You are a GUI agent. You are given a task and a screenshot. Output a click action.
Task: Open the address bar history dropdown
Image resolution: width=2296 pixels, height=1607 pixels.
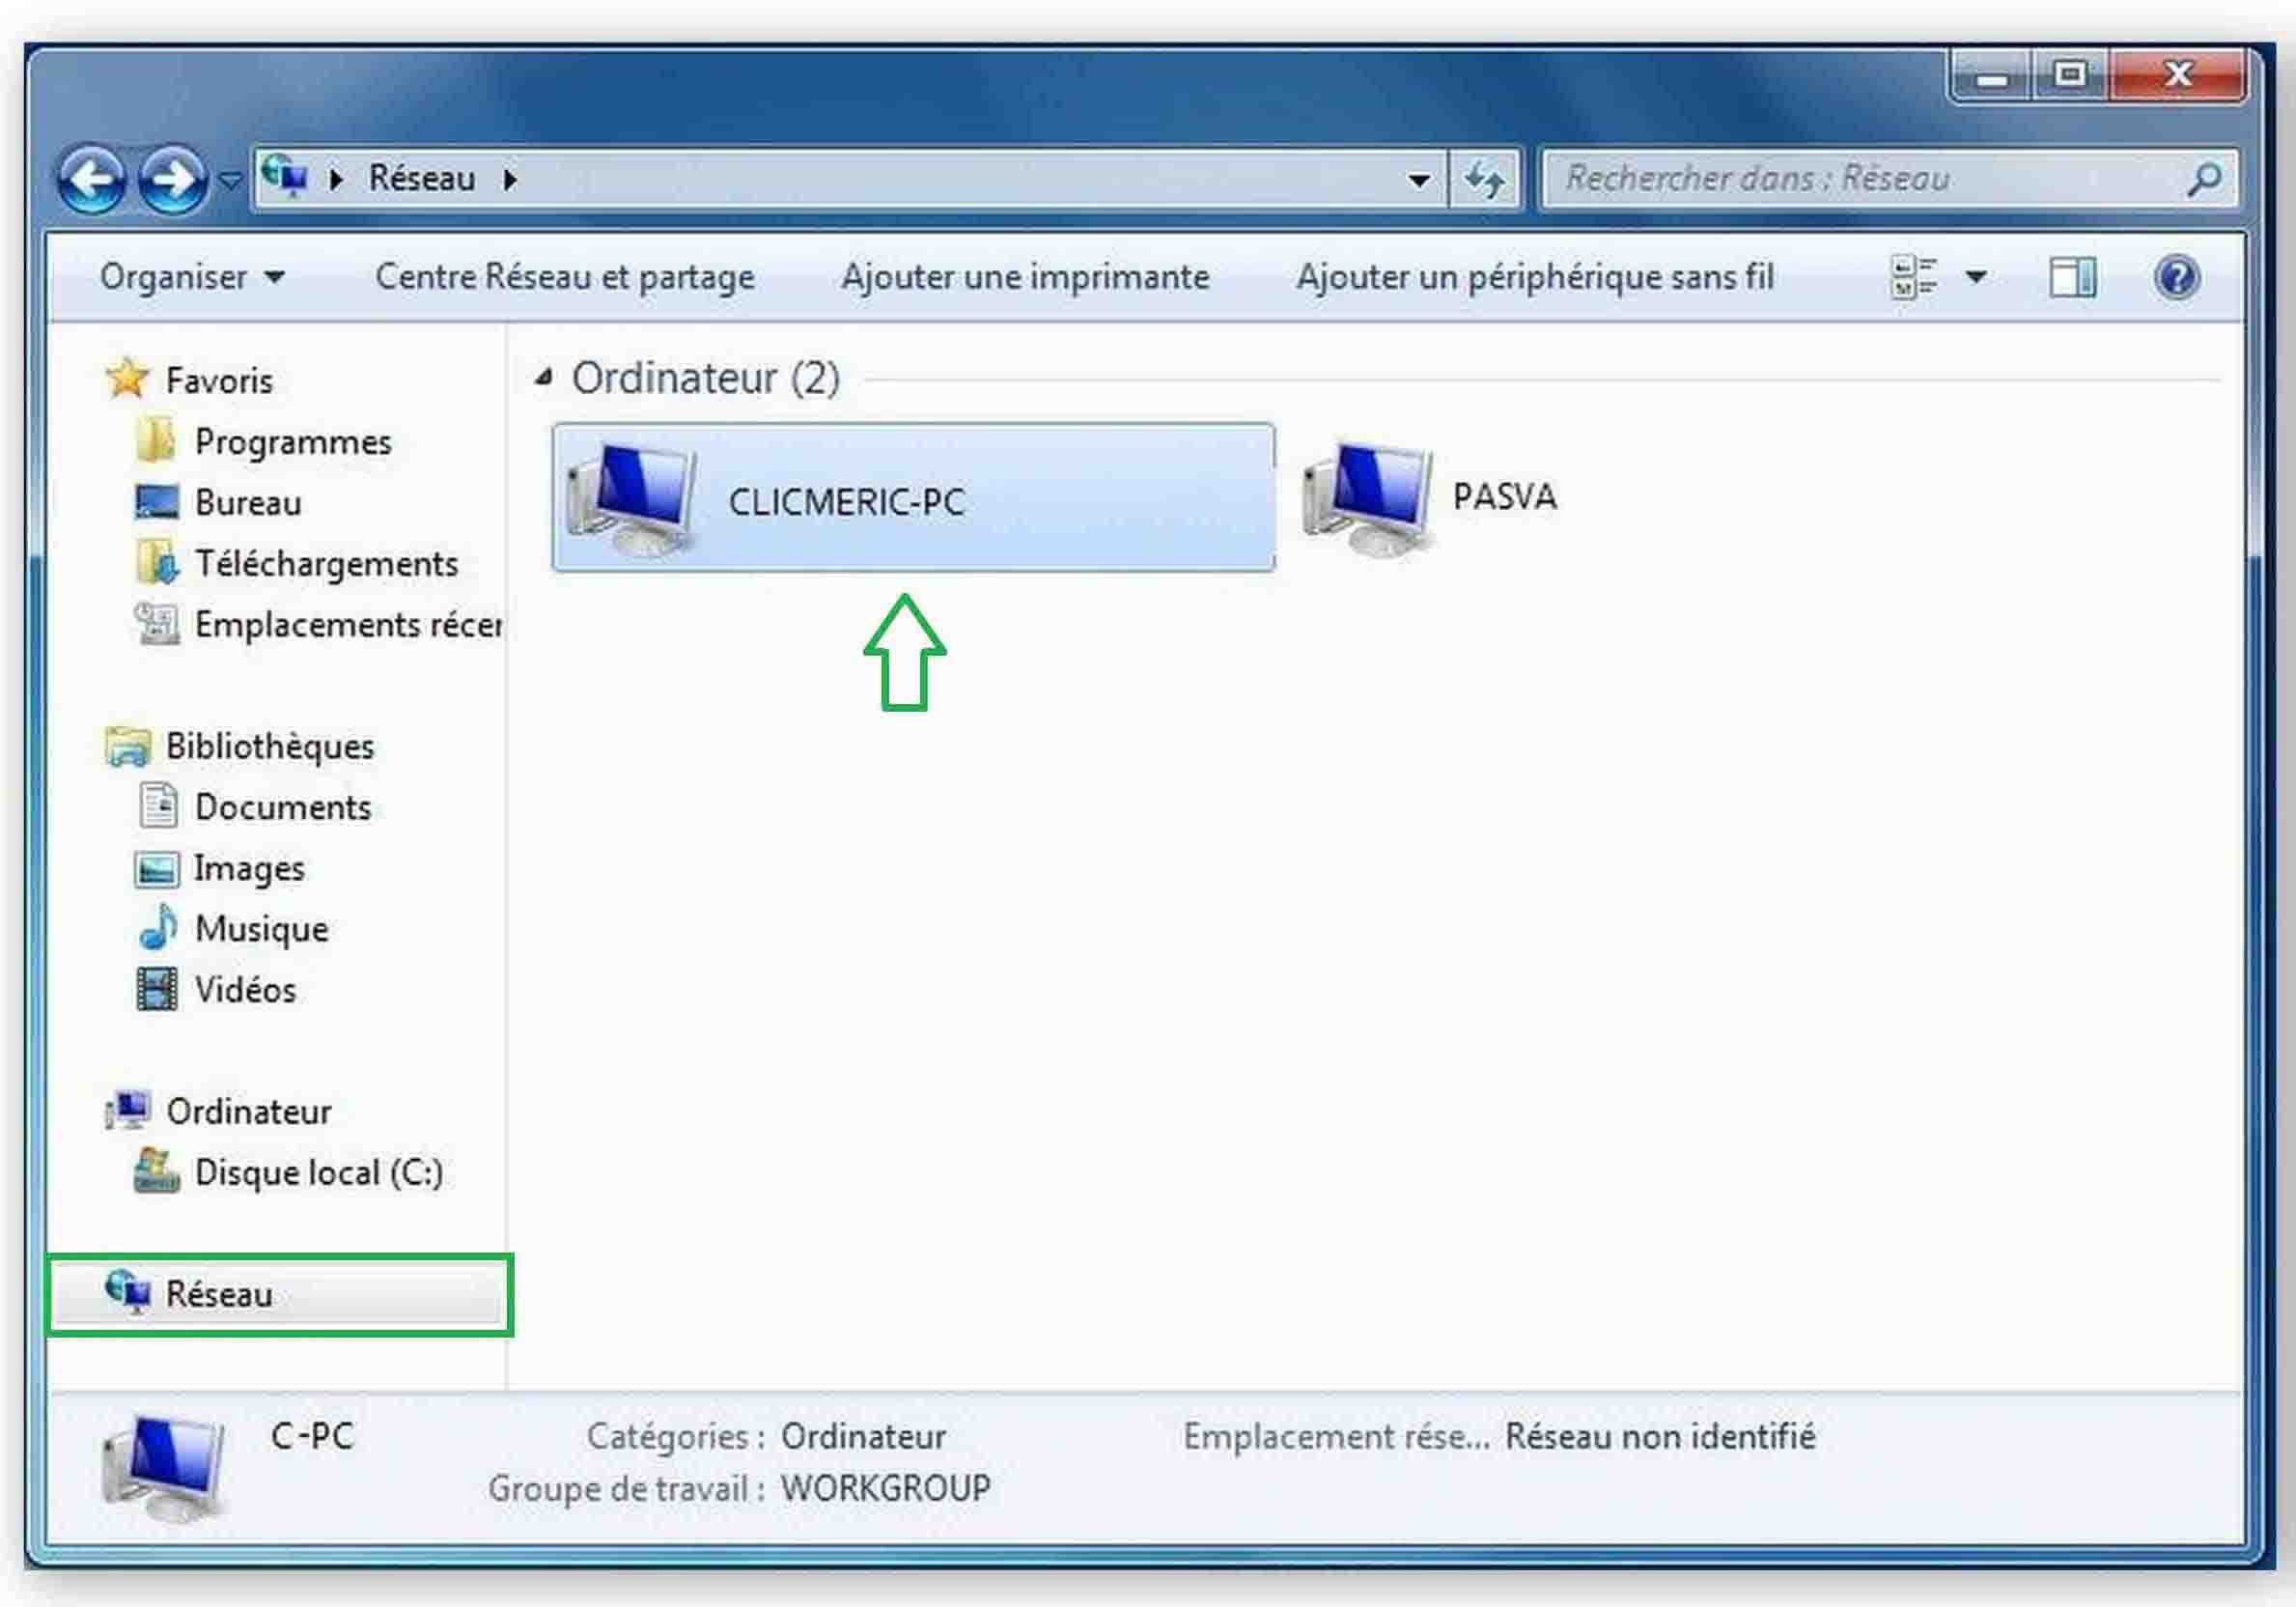(1419, 178)
